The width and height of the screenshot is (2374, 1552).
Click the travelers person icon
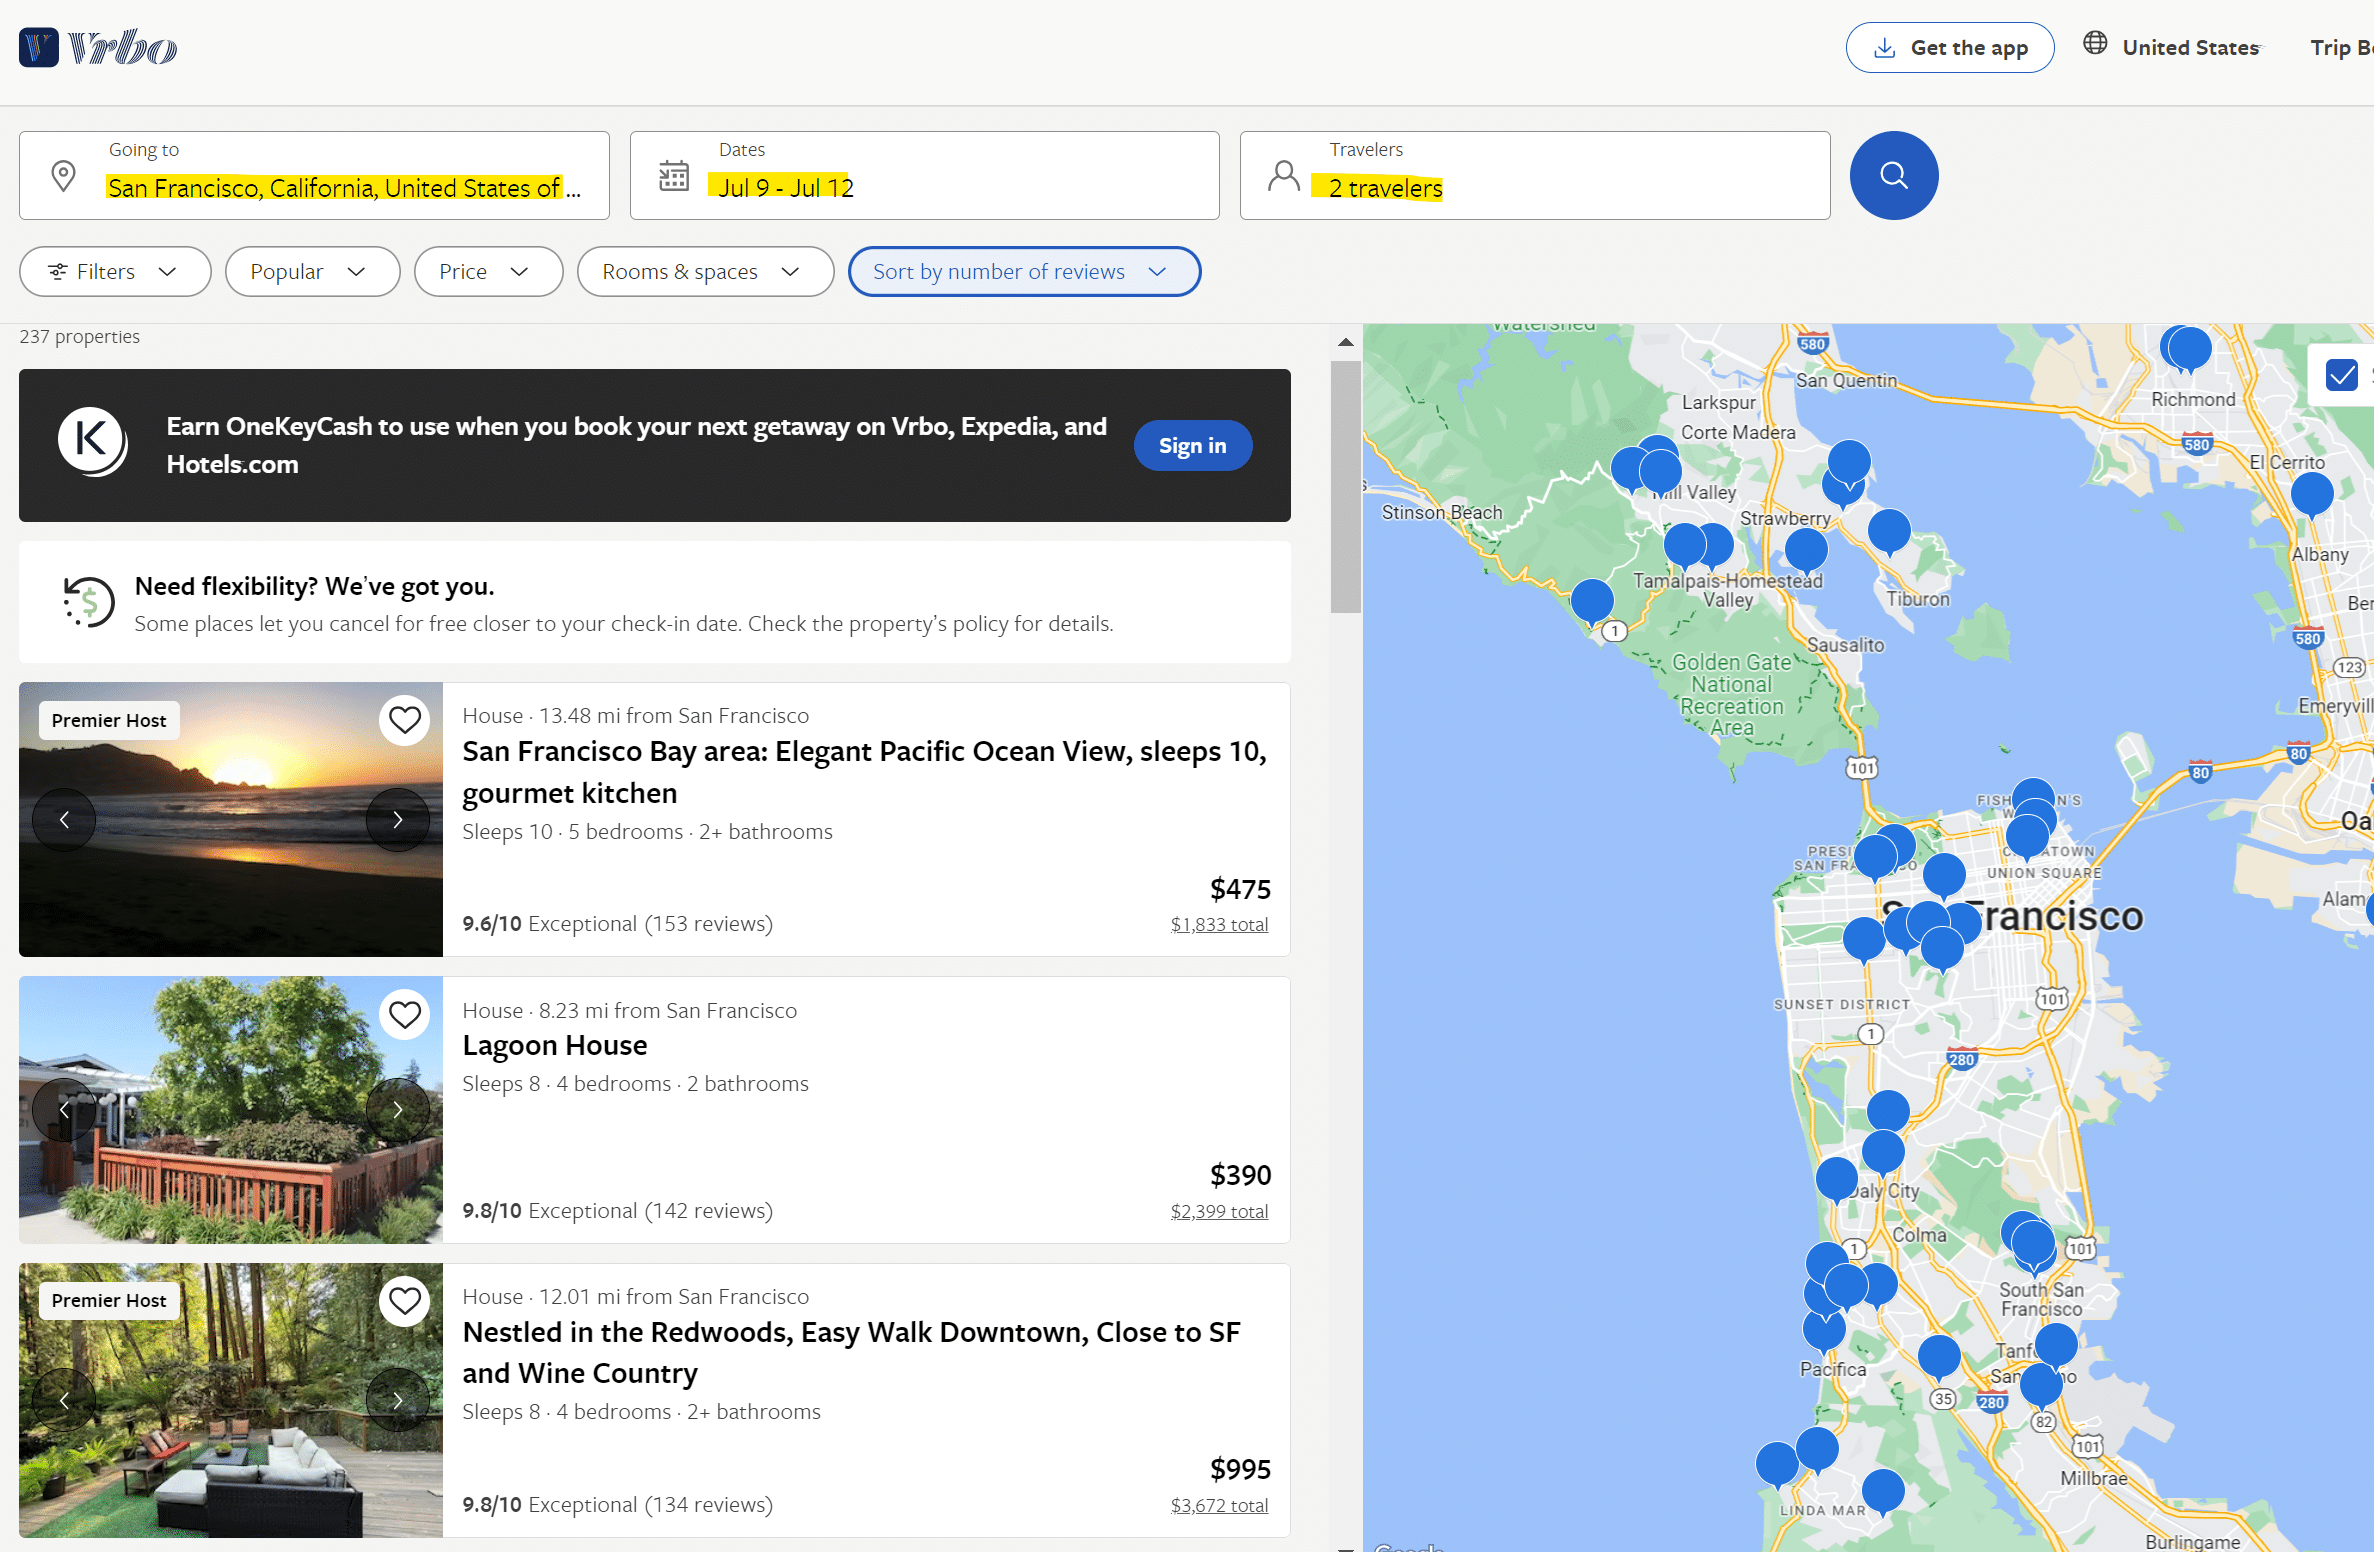click(1283, 176)
